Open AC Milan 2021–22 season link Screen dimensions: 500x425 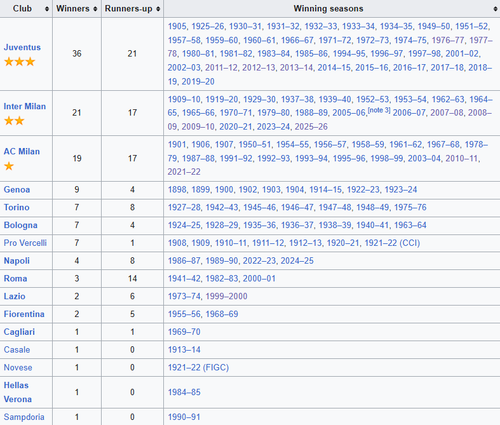(184, 172)
